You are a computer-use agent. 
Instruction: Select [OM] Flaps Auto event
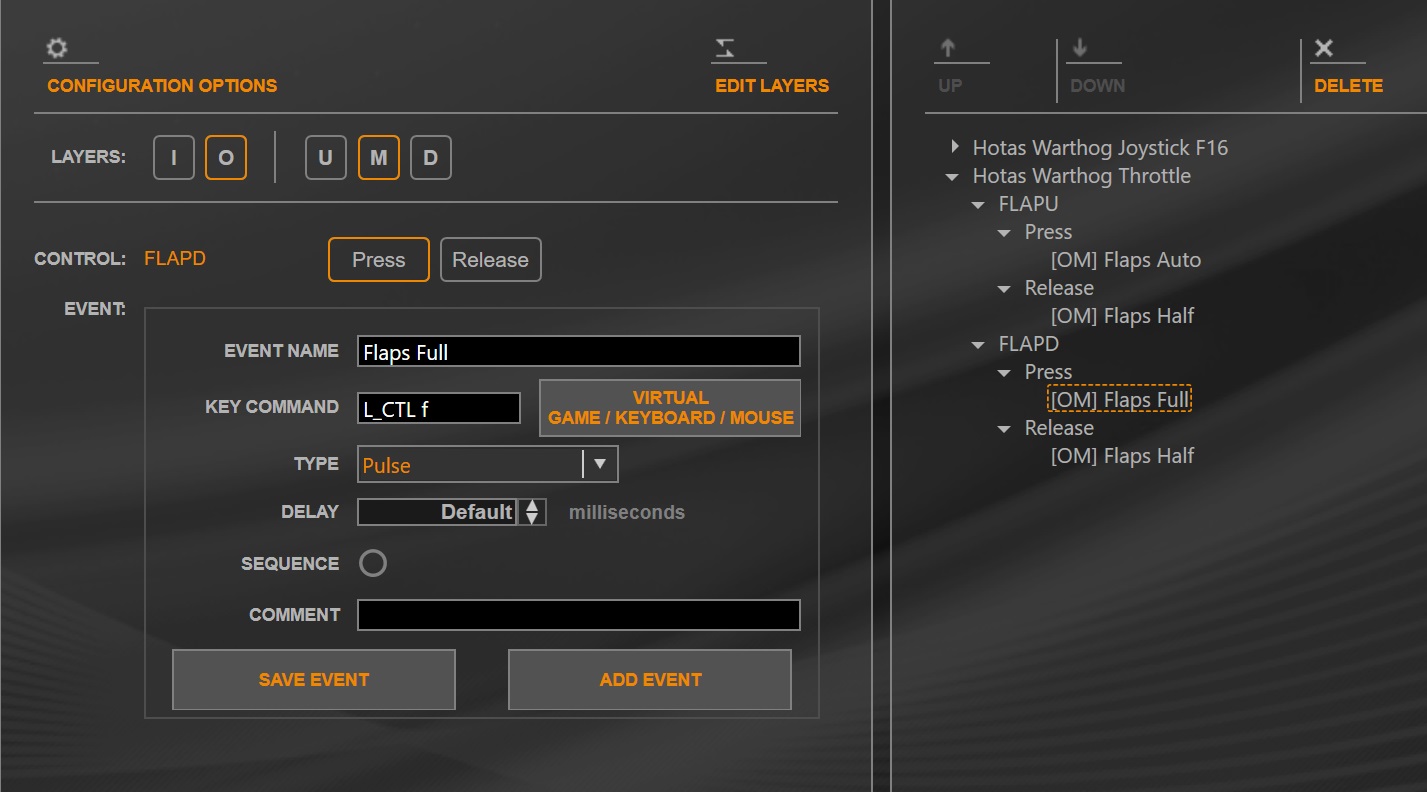tap(1126, 260)
